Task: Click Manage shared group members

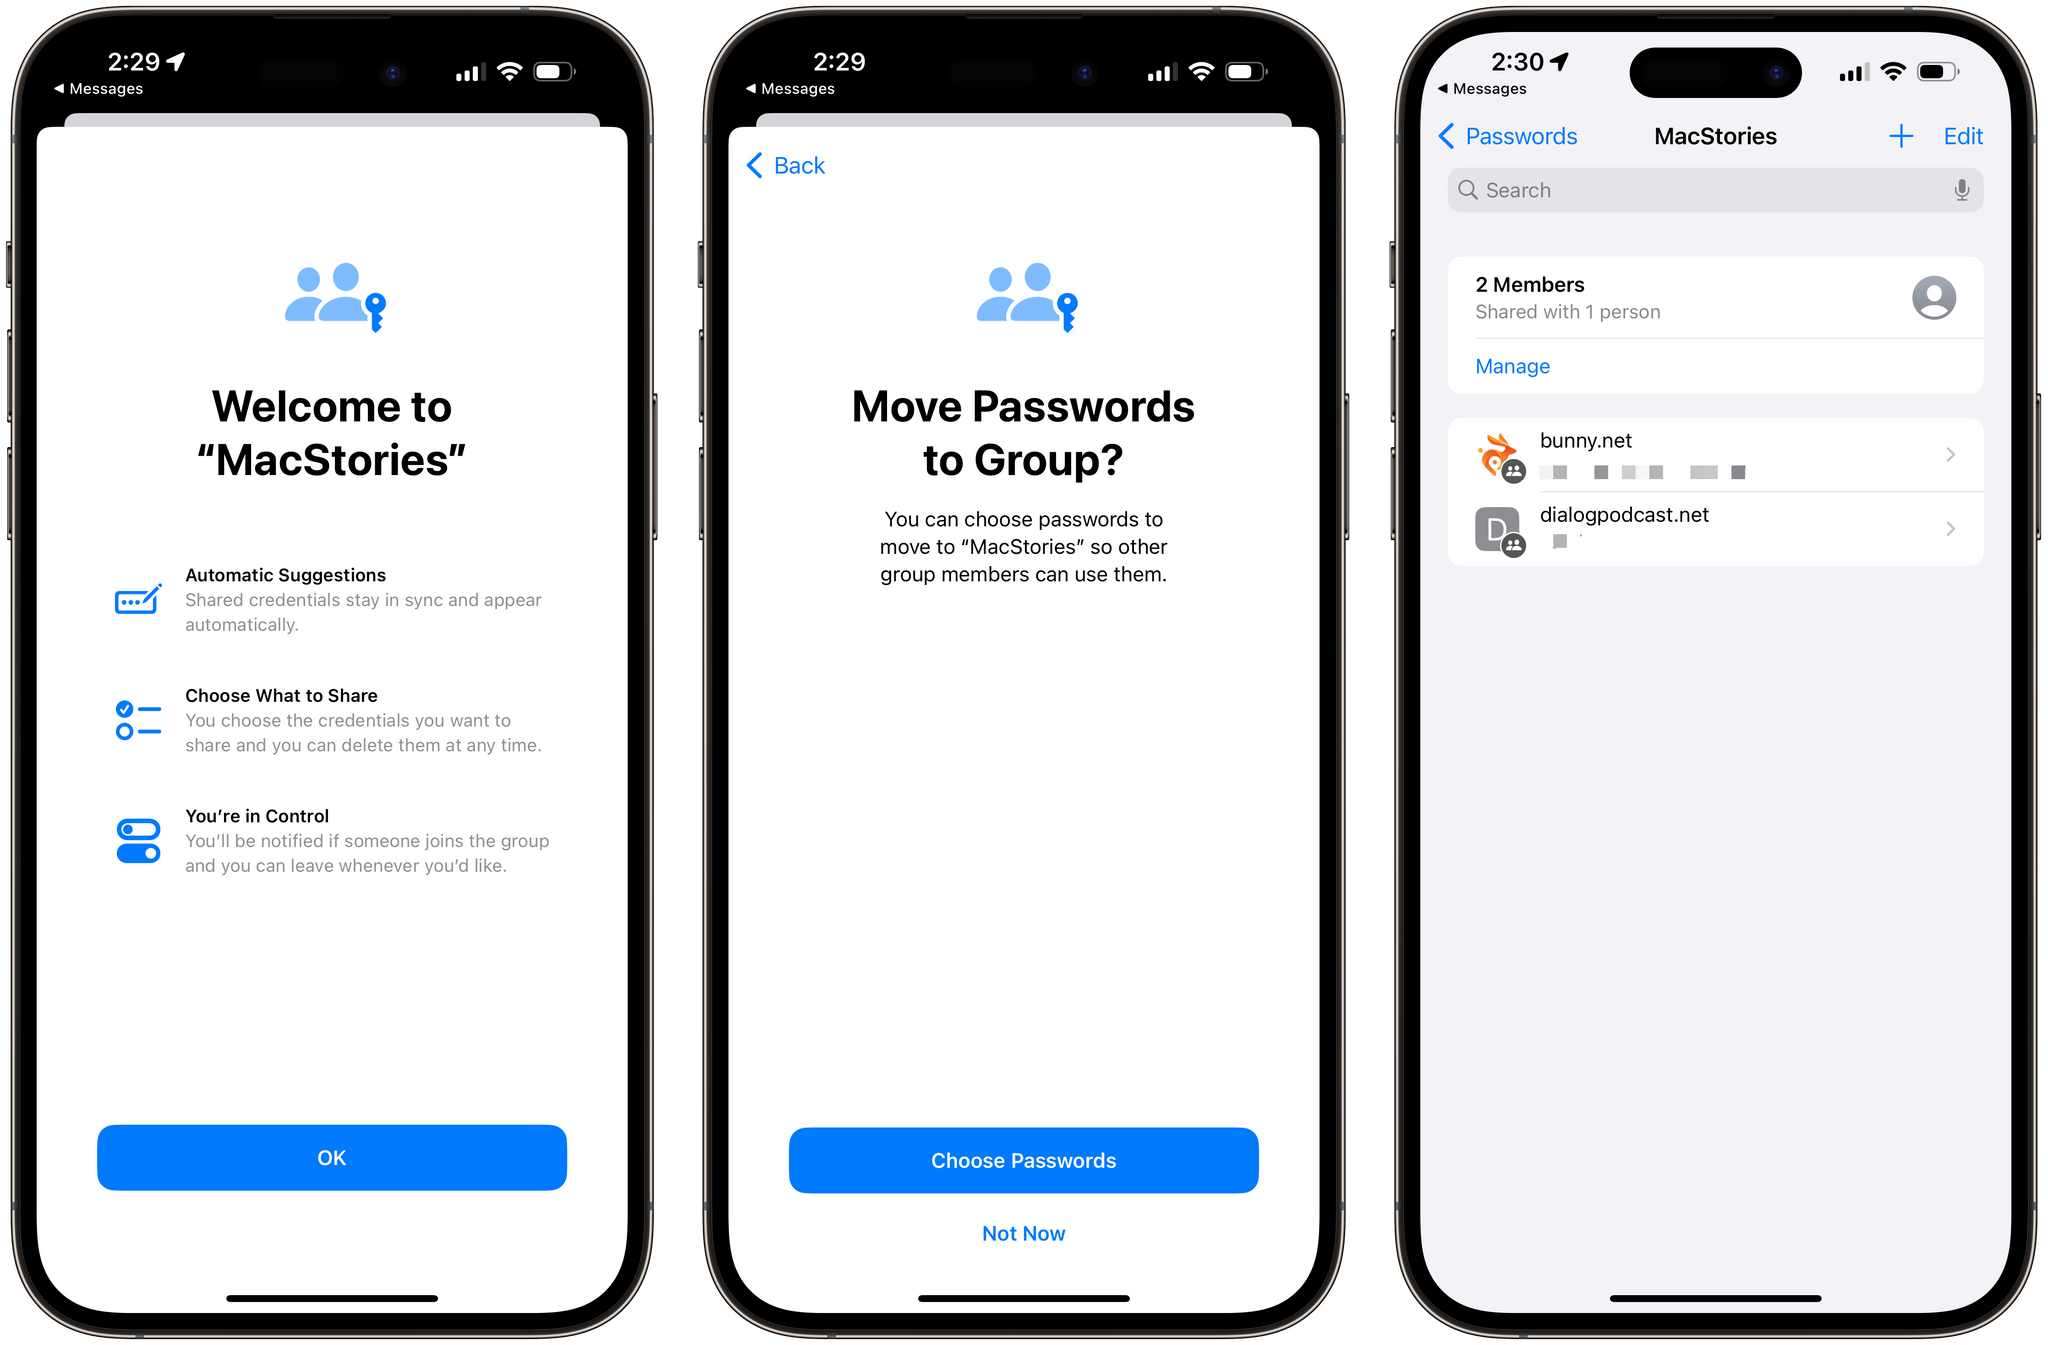Action: click(1512, 366)
